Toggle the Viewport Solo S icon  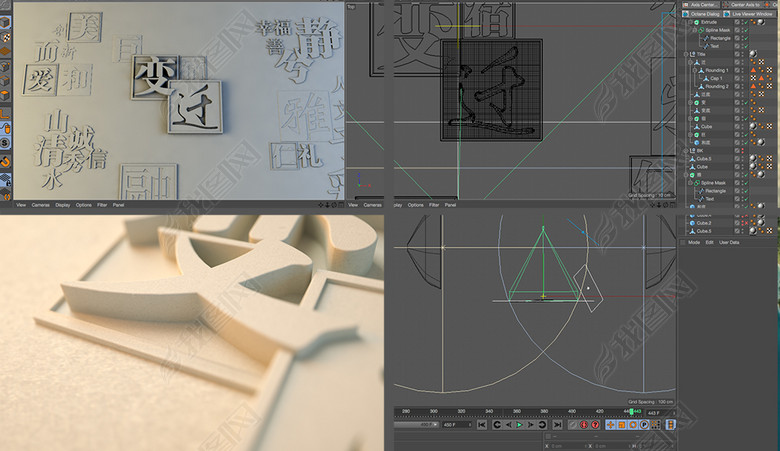point(5,143)
